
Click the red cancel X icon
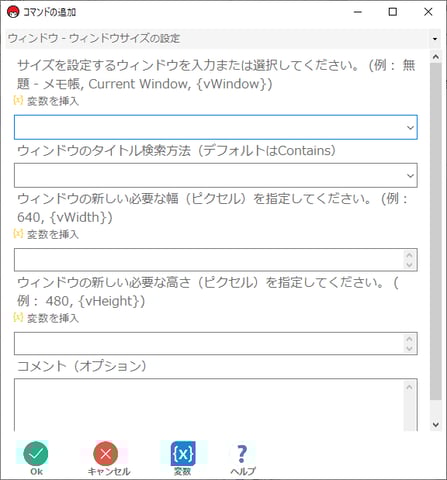106,453
